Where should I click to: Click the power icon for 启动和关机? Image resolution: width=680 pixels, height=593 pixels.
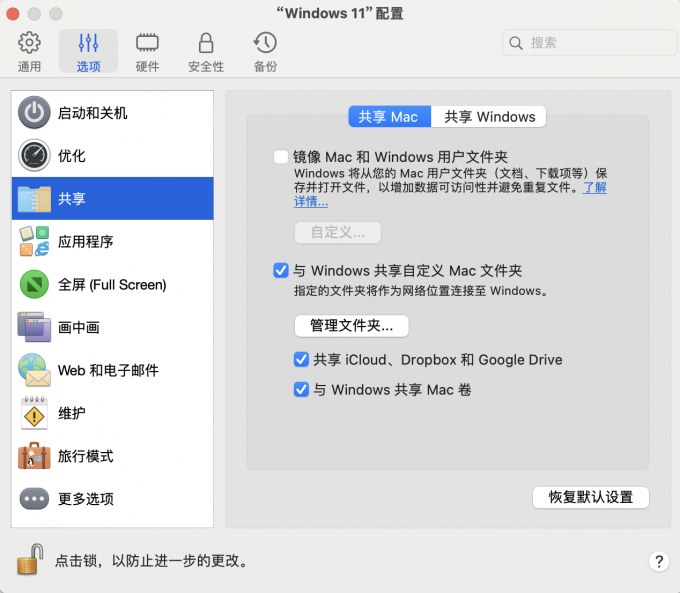[x=34, y=113]
